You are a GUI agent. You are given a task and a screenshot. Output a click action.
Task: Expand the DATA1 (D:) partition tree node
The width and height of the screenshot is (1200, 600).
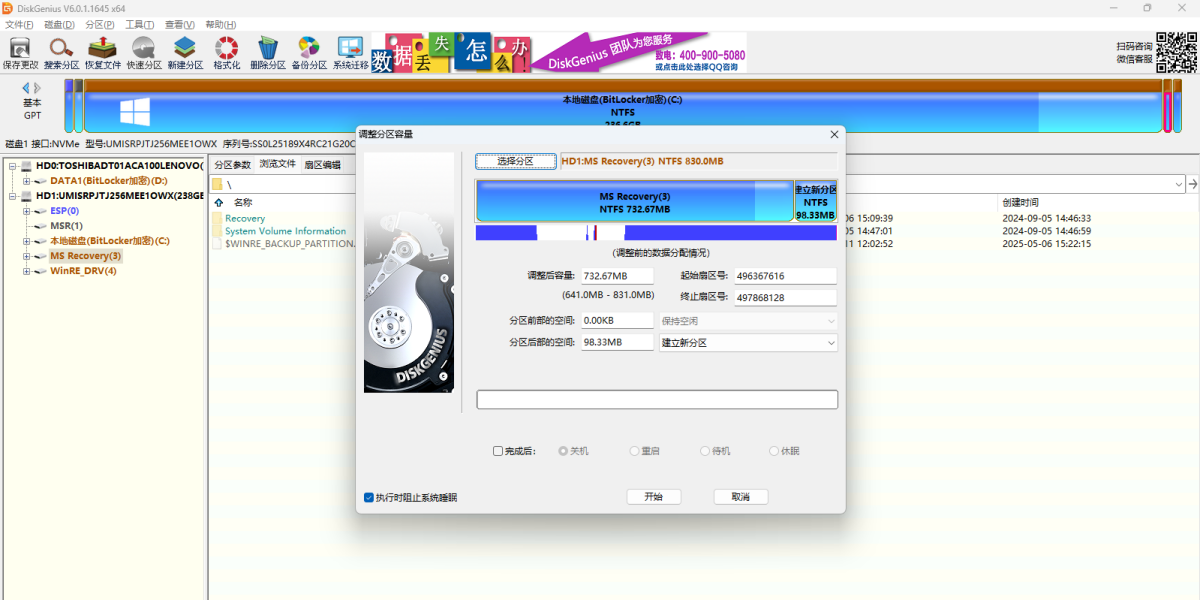[27, 181]
